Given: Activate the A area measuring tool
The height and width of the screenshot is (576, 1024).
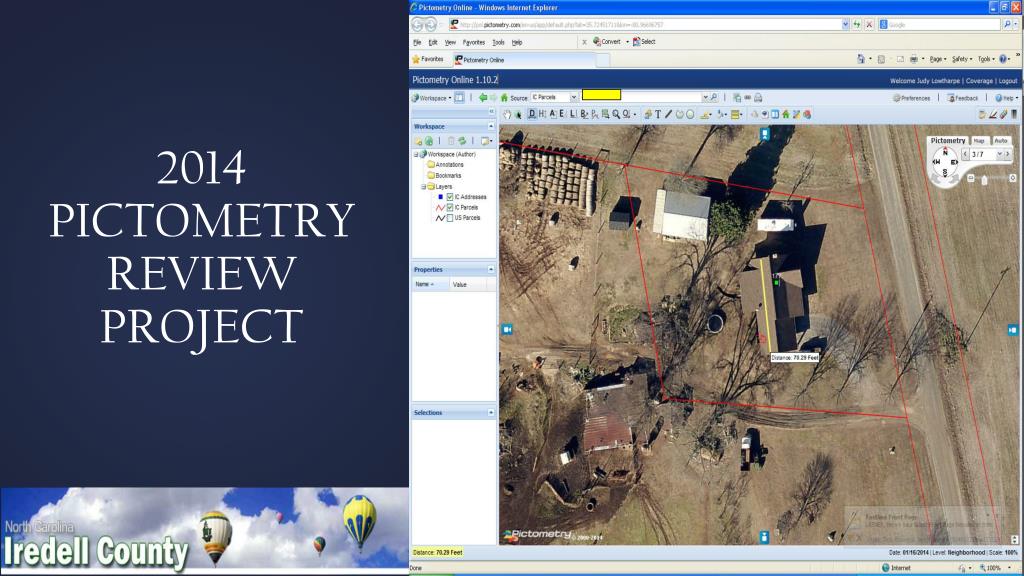Looking at the screenshot, I should [x=552, y=114].
